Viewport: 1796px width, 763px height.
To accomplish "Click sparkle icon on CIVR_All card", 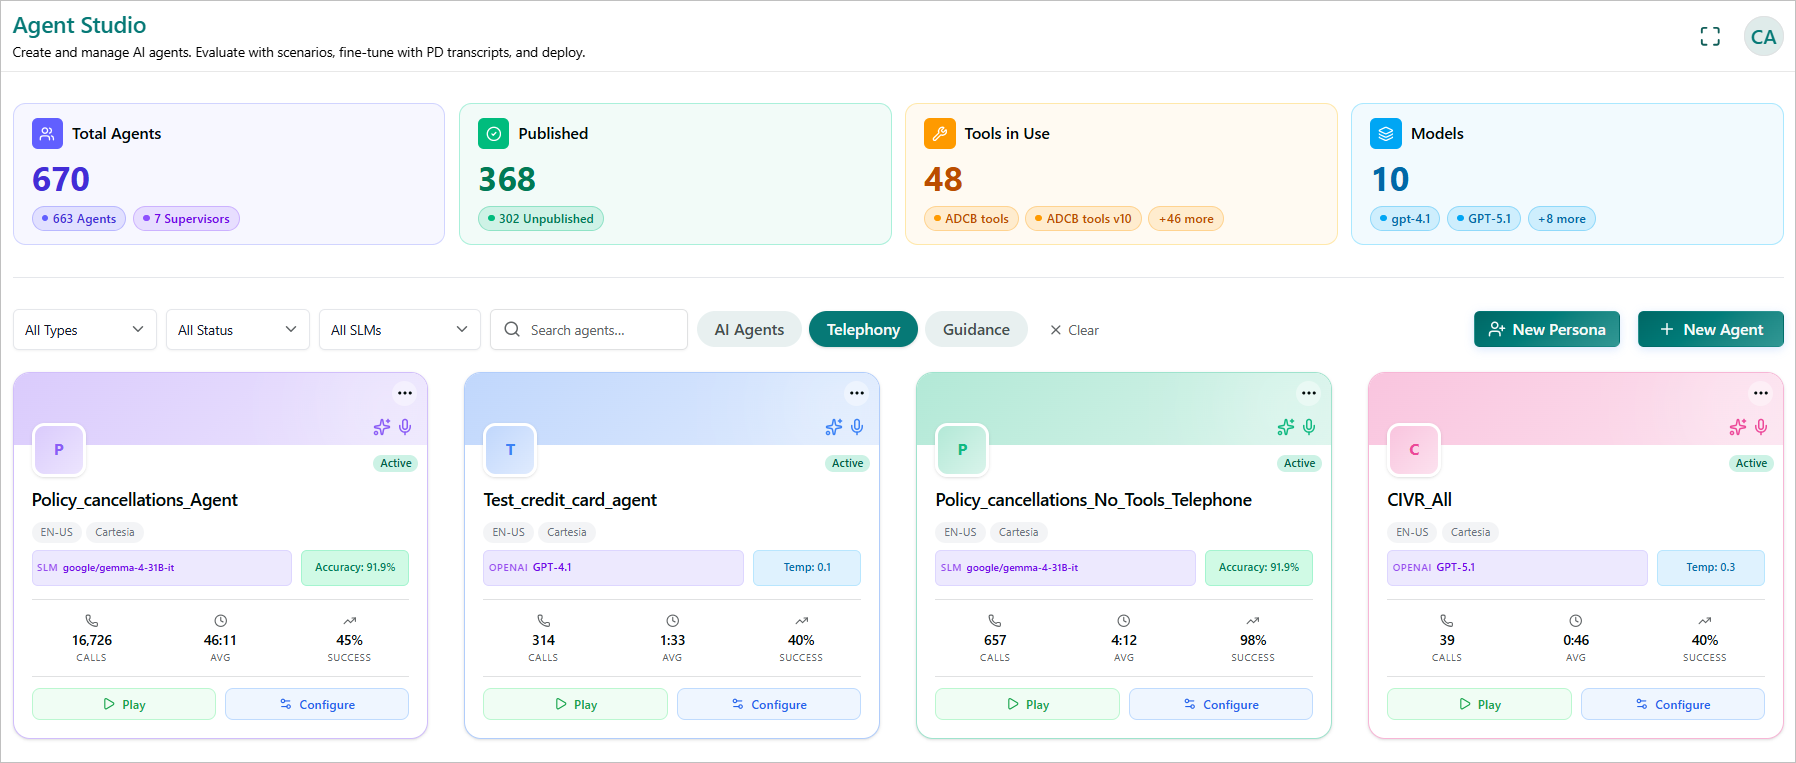I will click(1738, 427).
